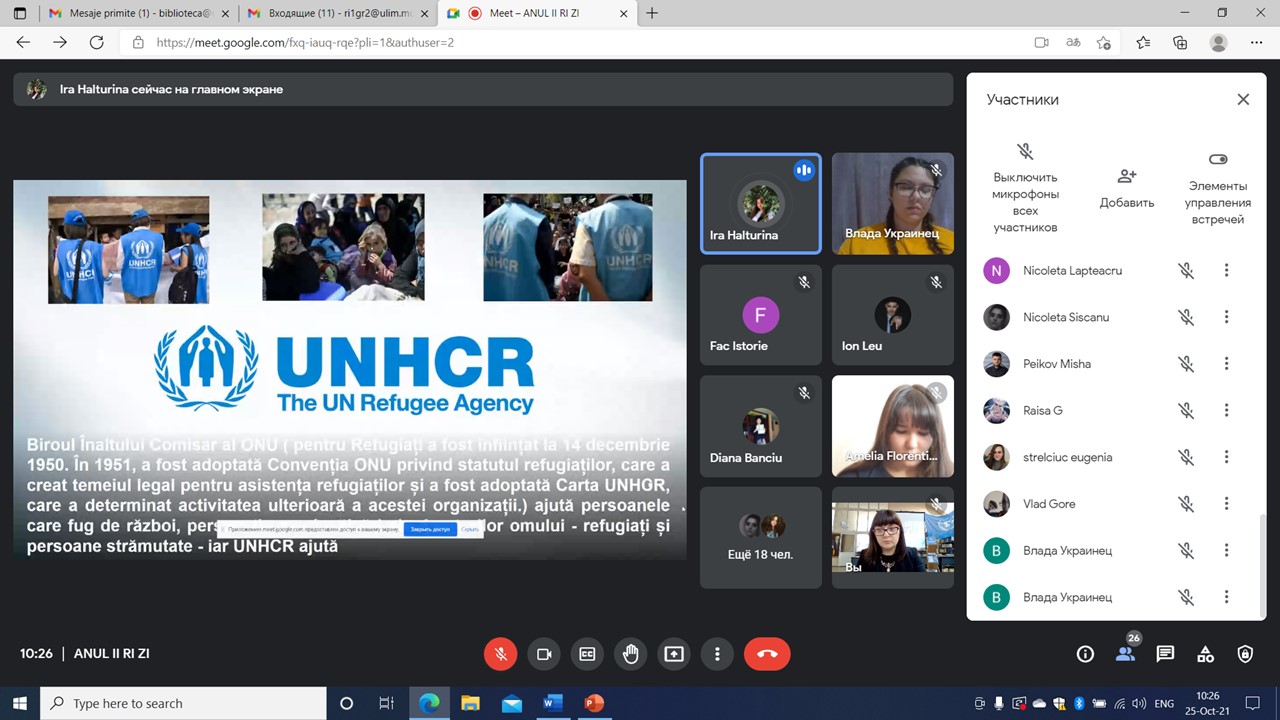Open more options for Nicoleta Lapteacru
The image size is (1280, 720).
point(1226,271)
